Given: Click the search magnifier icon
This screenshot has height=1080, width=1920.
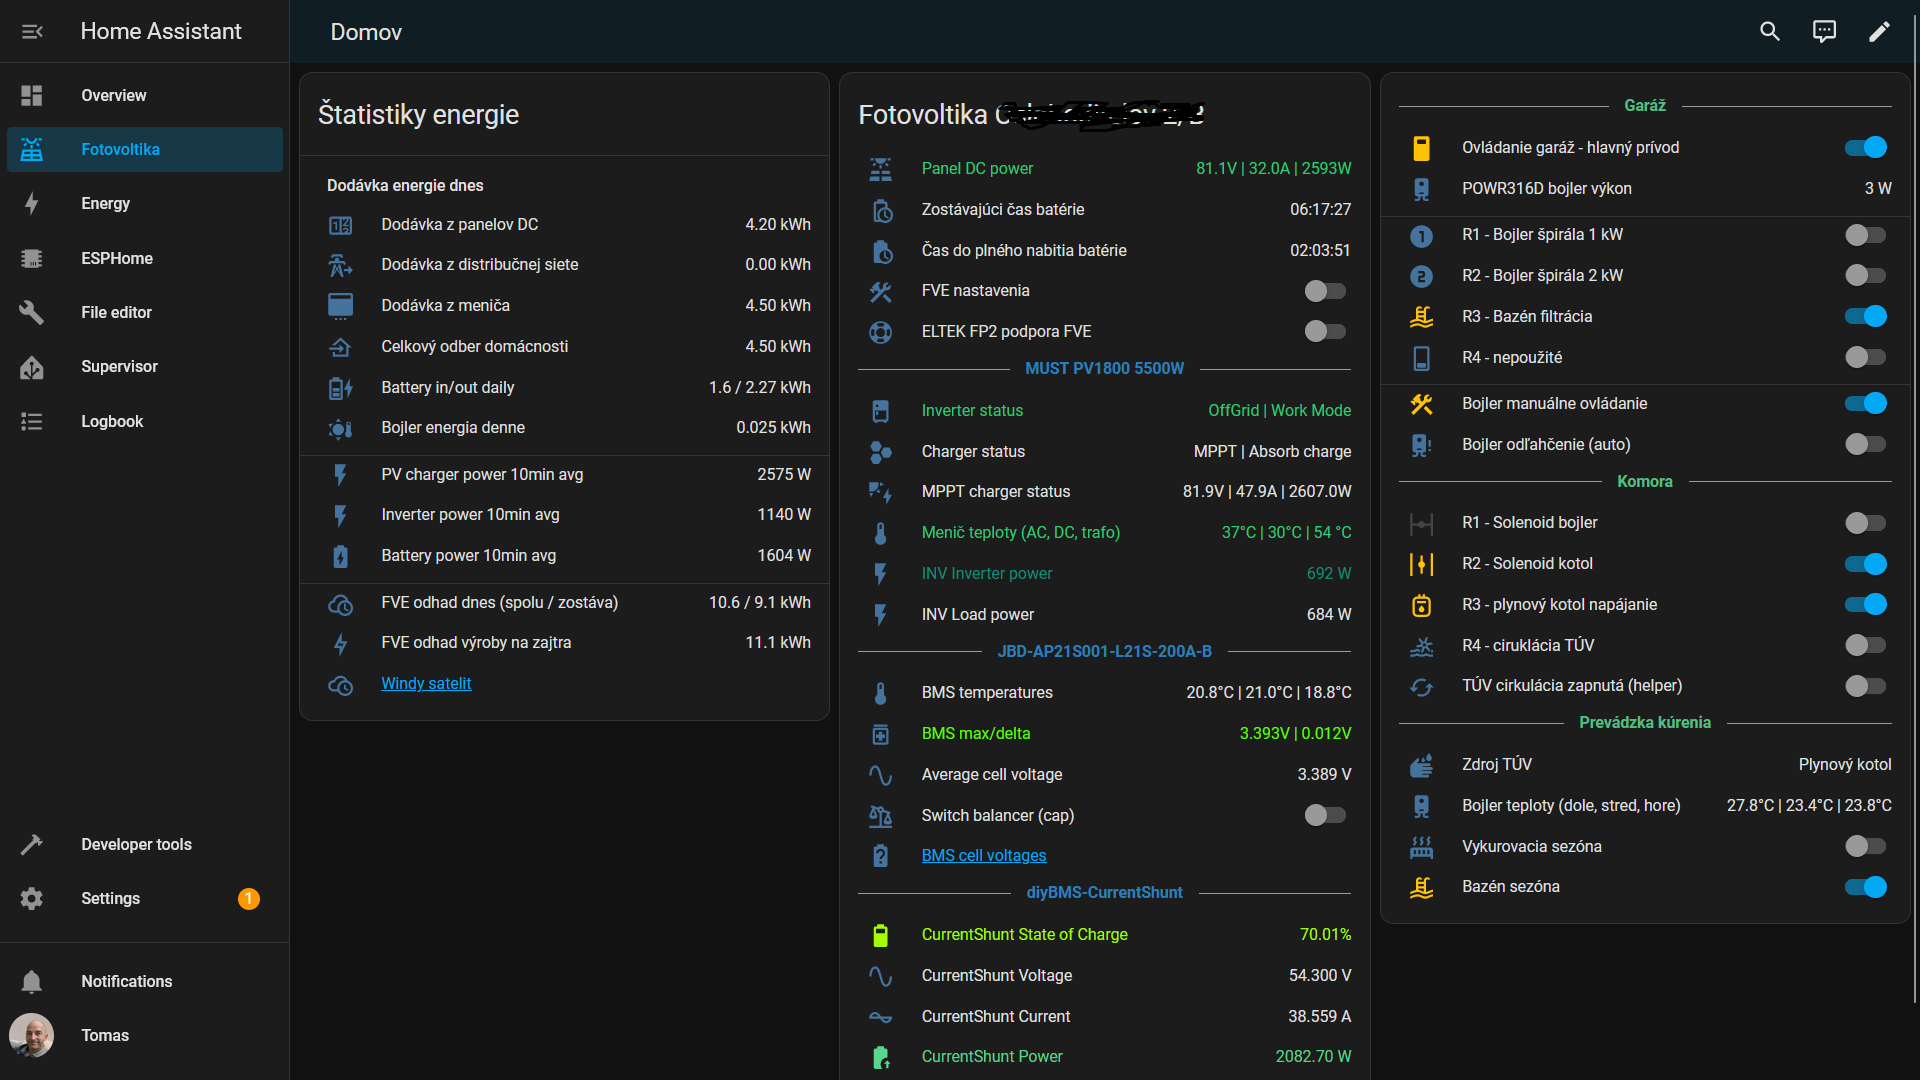Looking at the screenshot, I should pos(1770,32).
